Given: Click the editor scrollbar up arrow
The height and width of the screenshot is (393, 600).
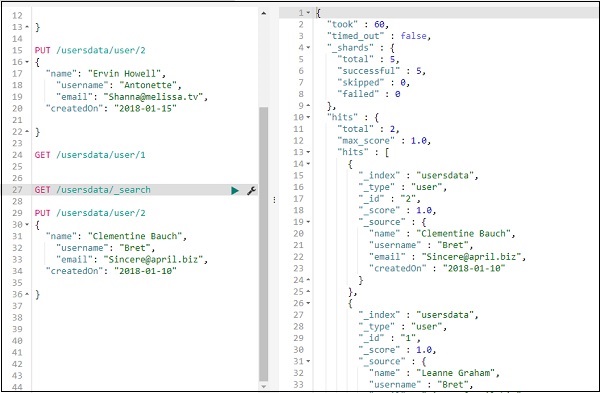Looking at the screenshot, I should 264,13.
